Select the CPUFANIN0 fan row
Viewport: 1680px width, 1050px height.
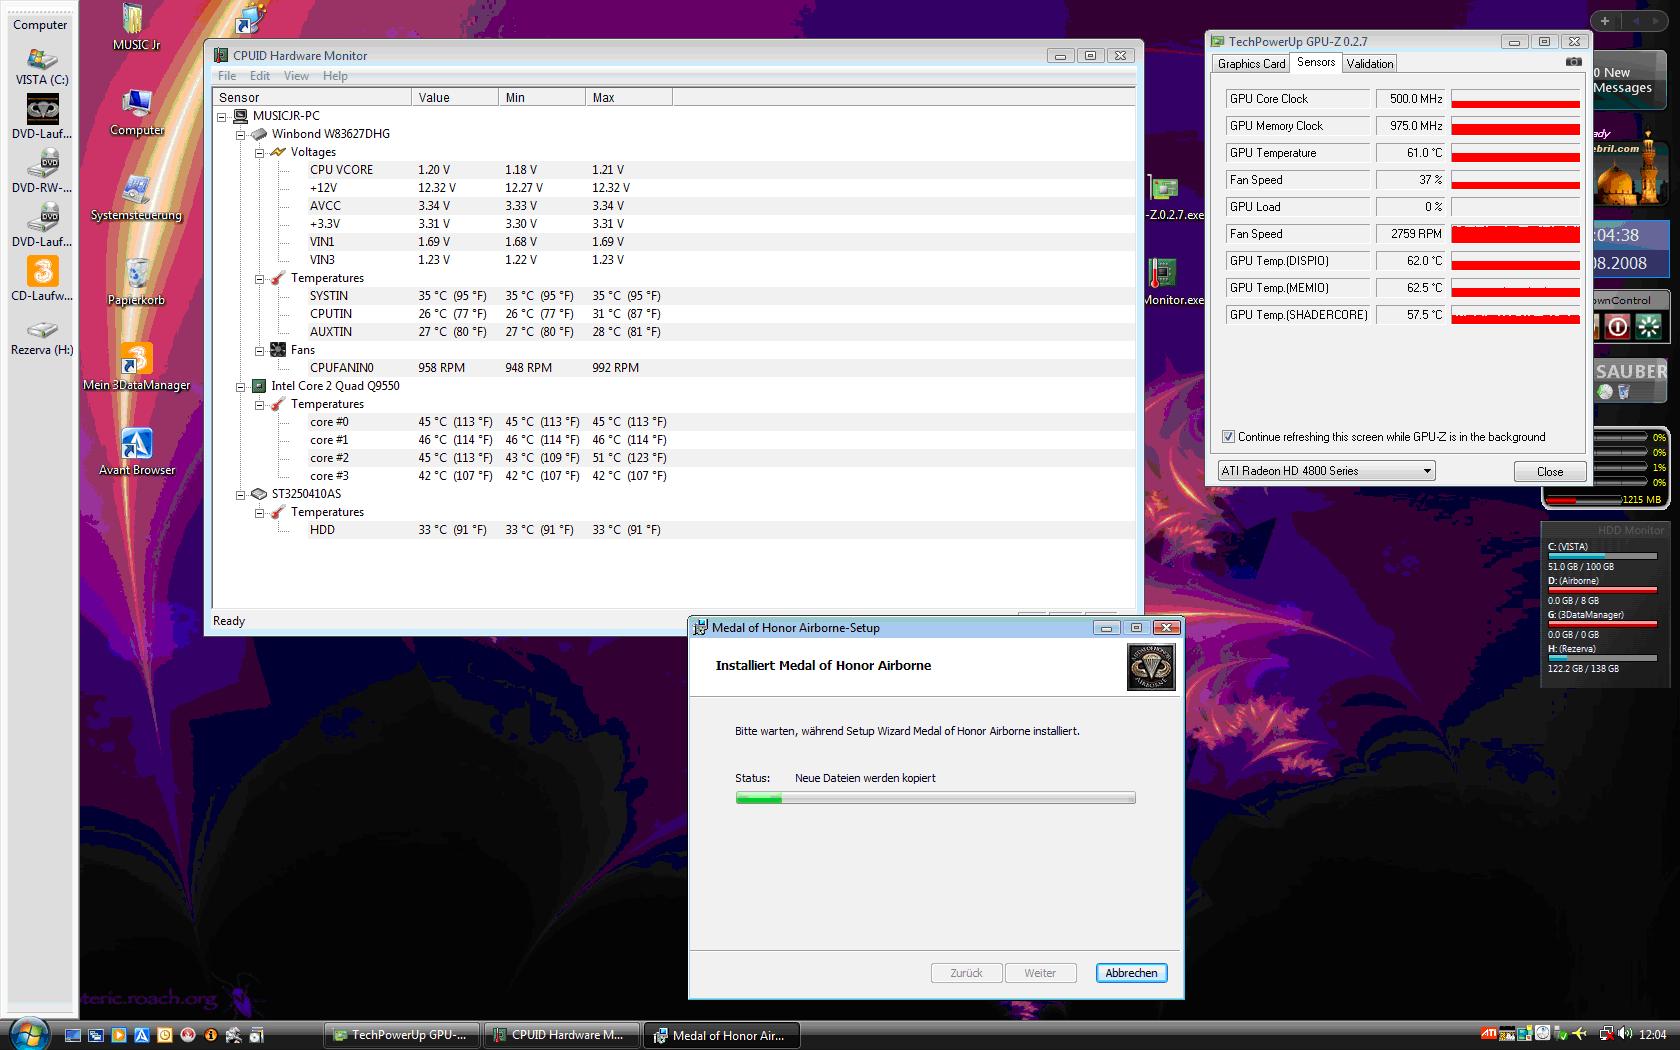pyautogui.click(x=673, y=368)
